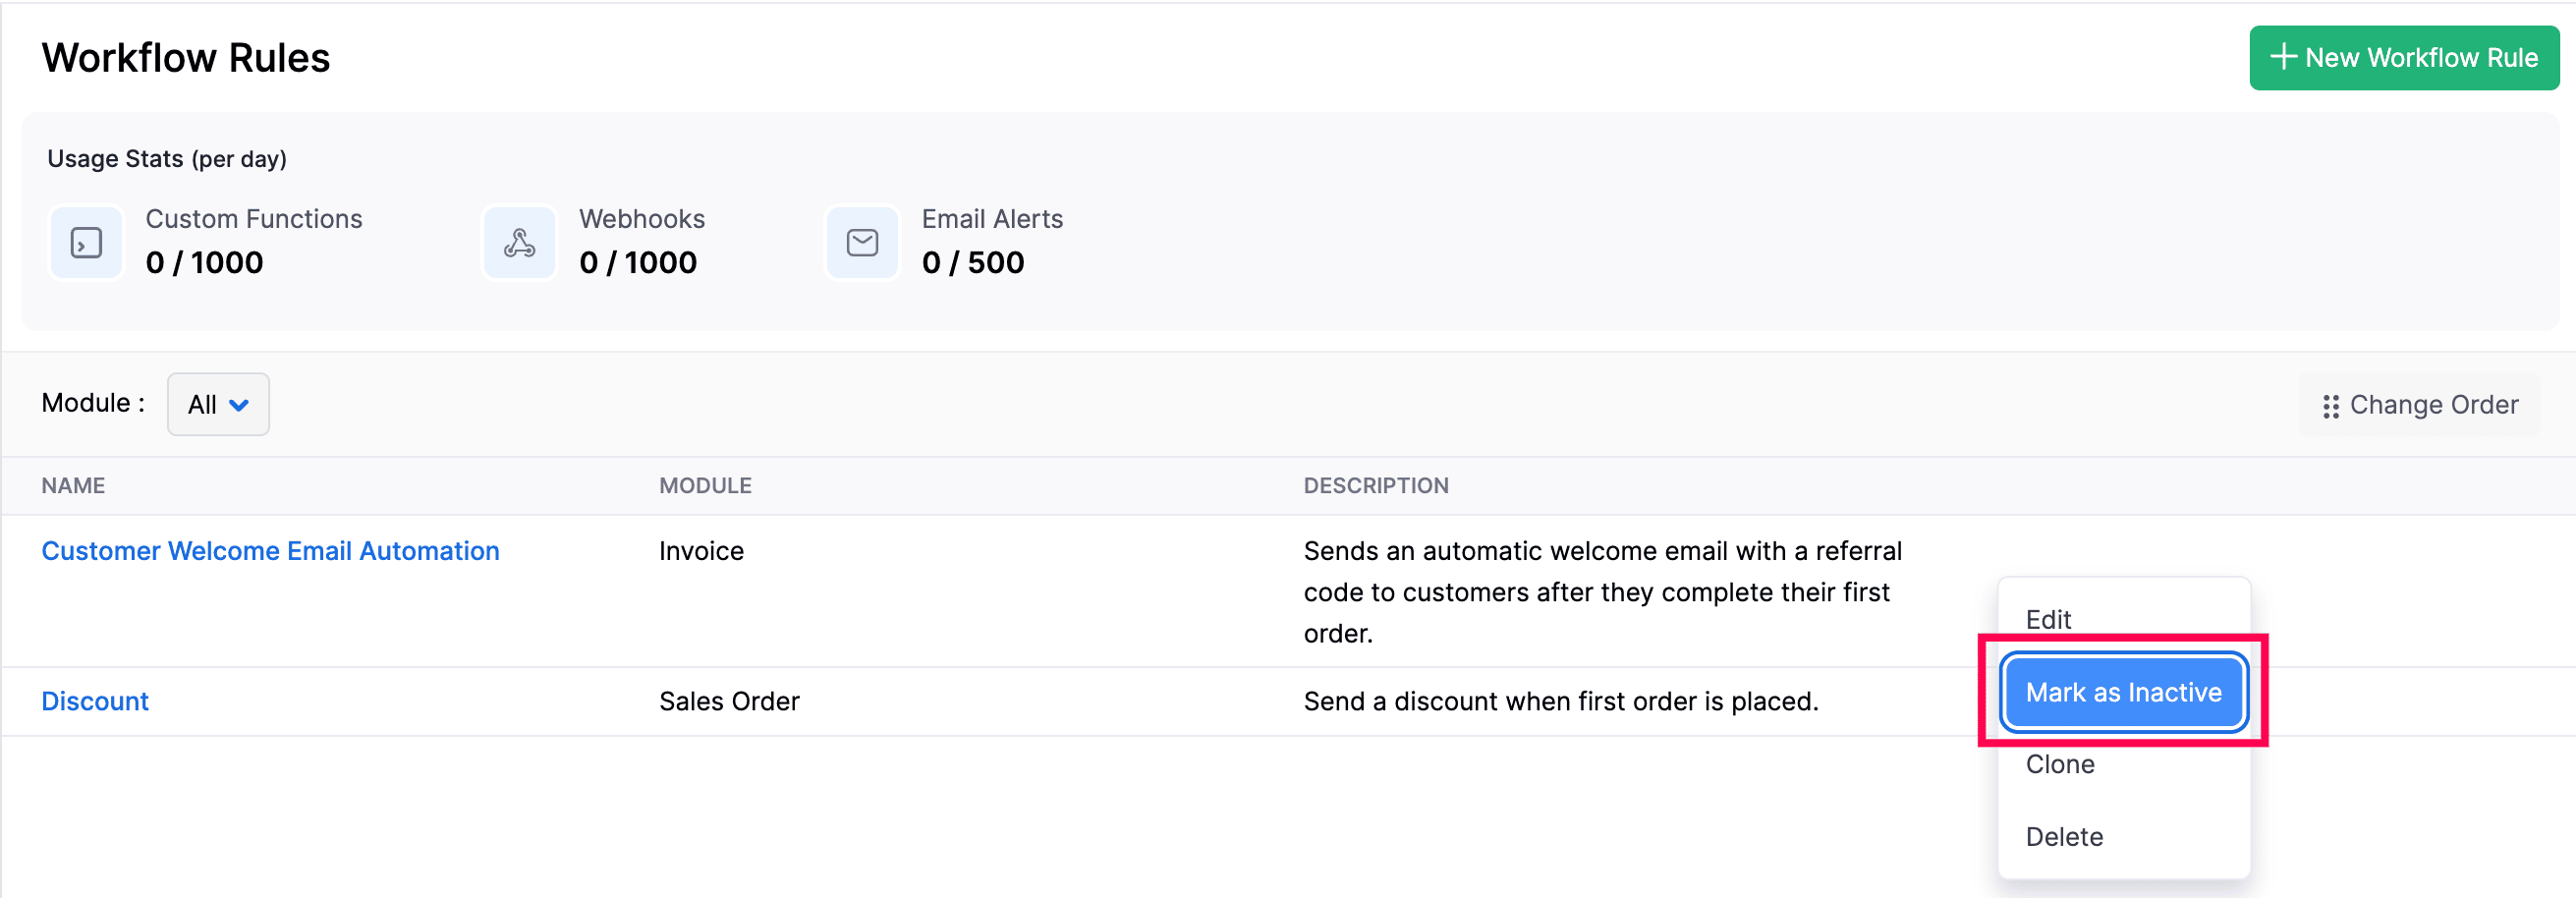2576x898 pixels.
Task: Click the MODULE column header
Action: coord(705,486)
